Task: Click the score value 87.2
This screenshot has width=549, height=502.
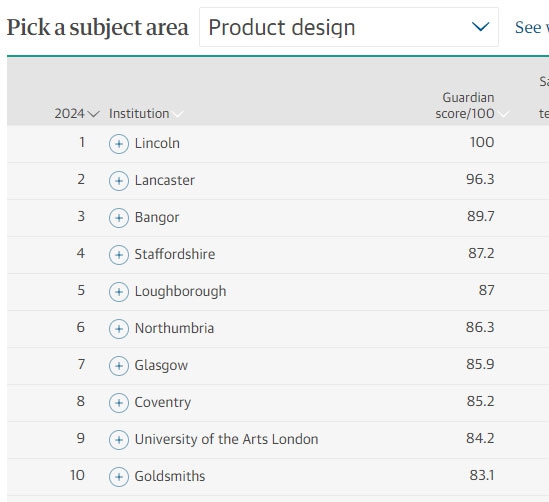Action: pos(481,253)
